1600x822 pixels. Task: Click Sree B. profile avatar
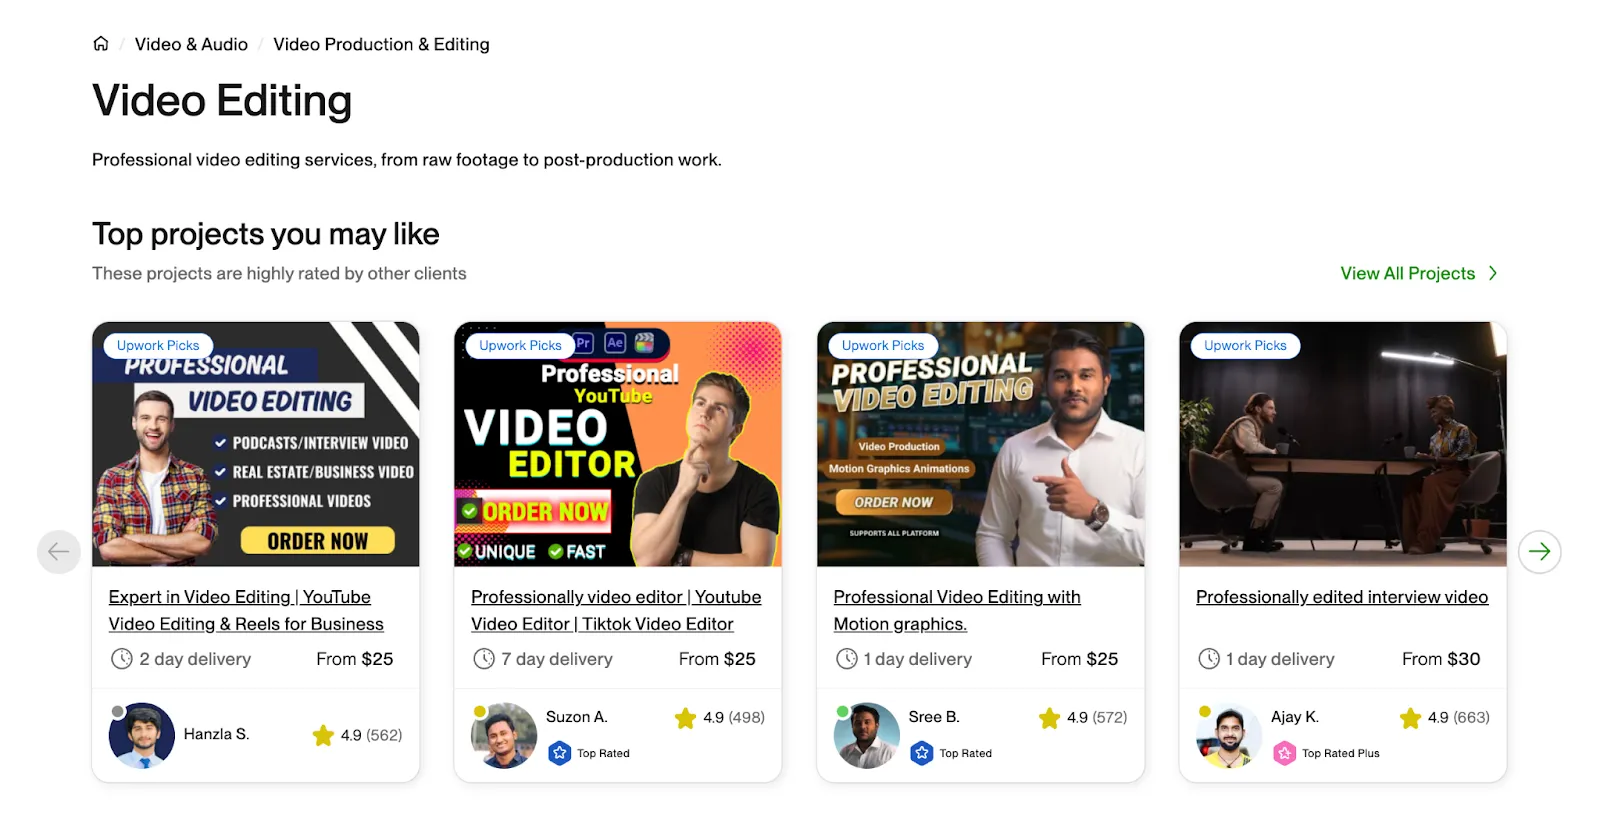(867, 735)
